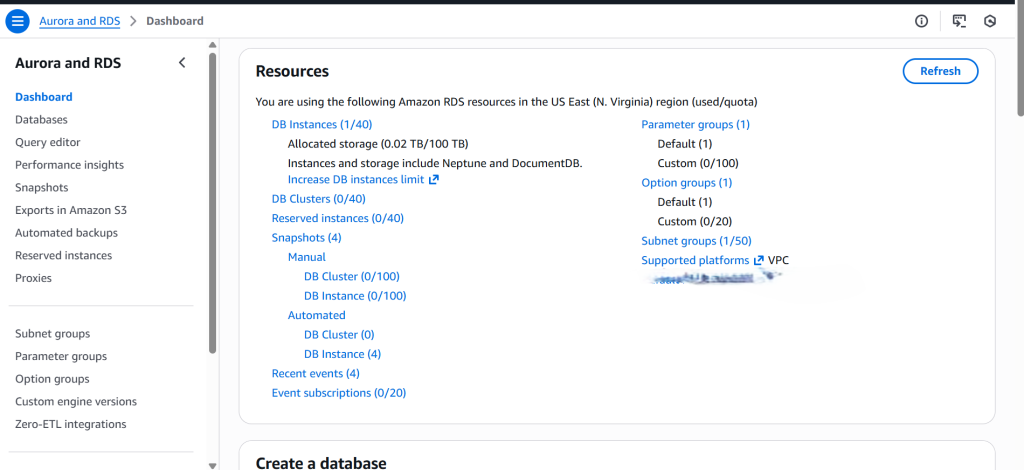Collapse the Aurora and RDS sidebar
The height and width of the screenshot is (470, 1024).
[x=182, y=63]
